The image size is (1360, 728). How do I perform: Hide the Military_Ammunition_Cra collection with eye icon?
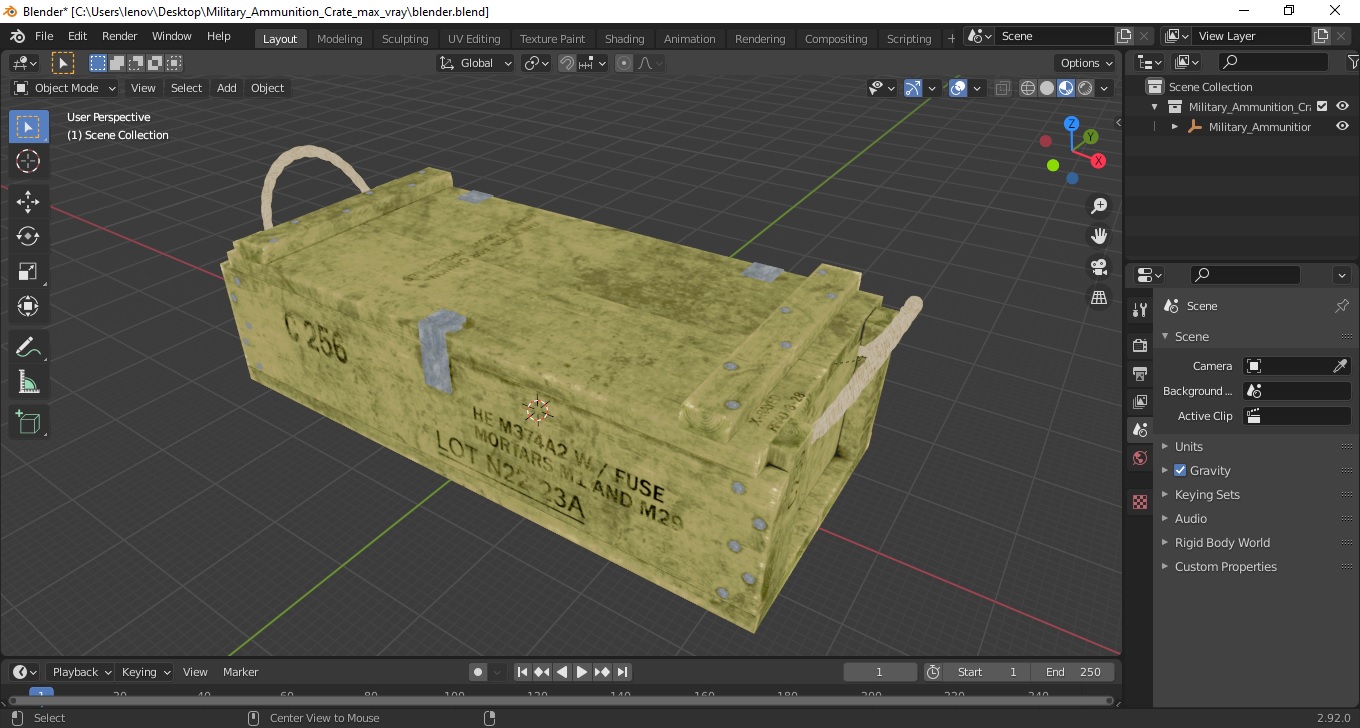[1343, 106]
